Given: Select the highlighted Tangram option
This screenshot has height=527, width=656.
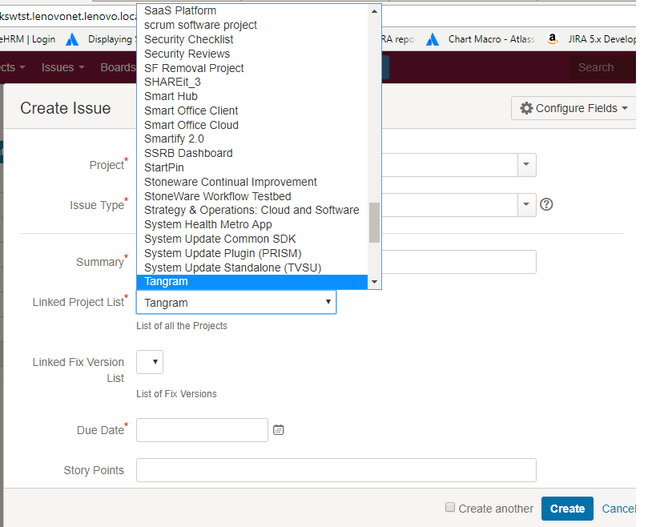Looking at the screenshot, I should (252, 281).
